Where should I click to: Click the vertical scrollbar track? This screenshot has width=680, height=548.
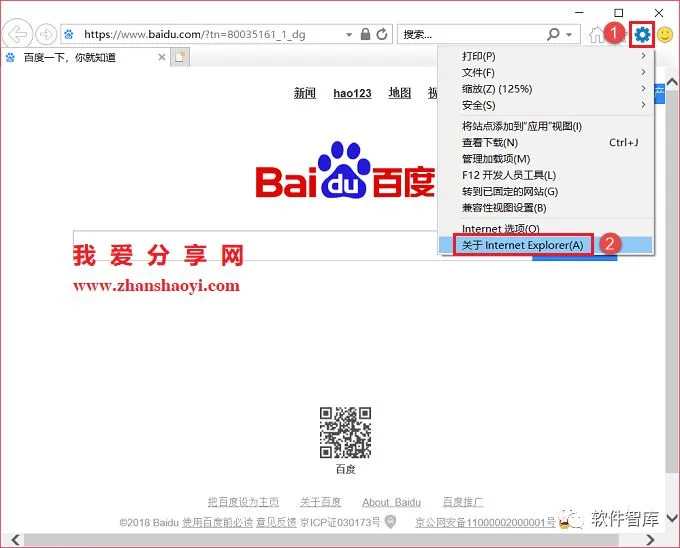click(x=672, y=299)
